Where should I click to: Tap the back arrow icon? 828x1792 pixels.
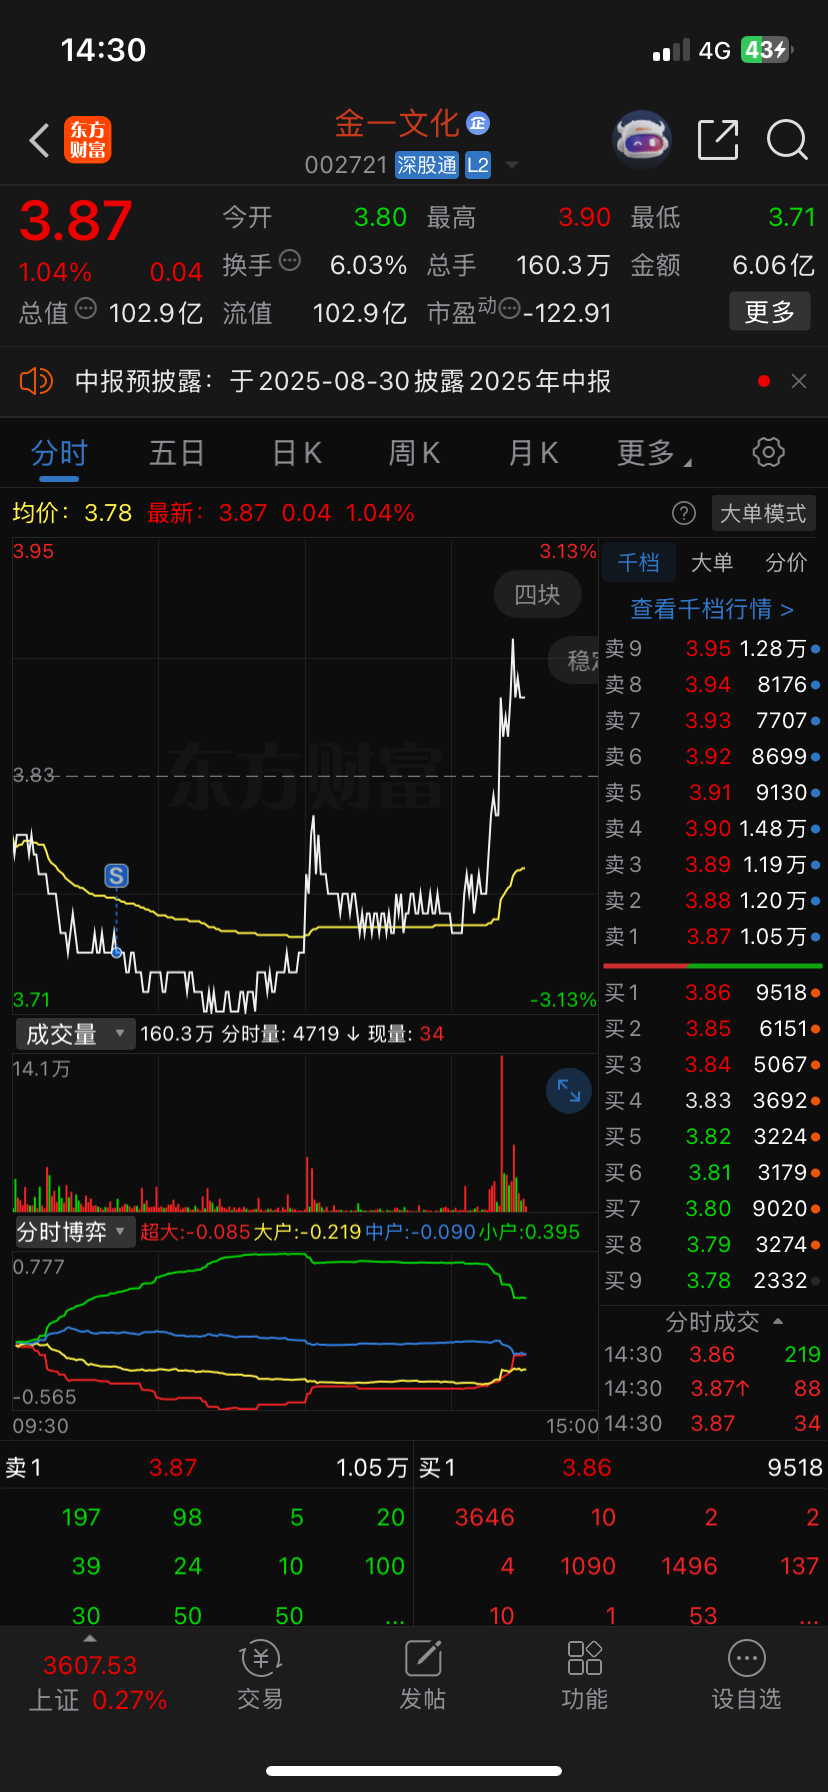tap(39, 141)
